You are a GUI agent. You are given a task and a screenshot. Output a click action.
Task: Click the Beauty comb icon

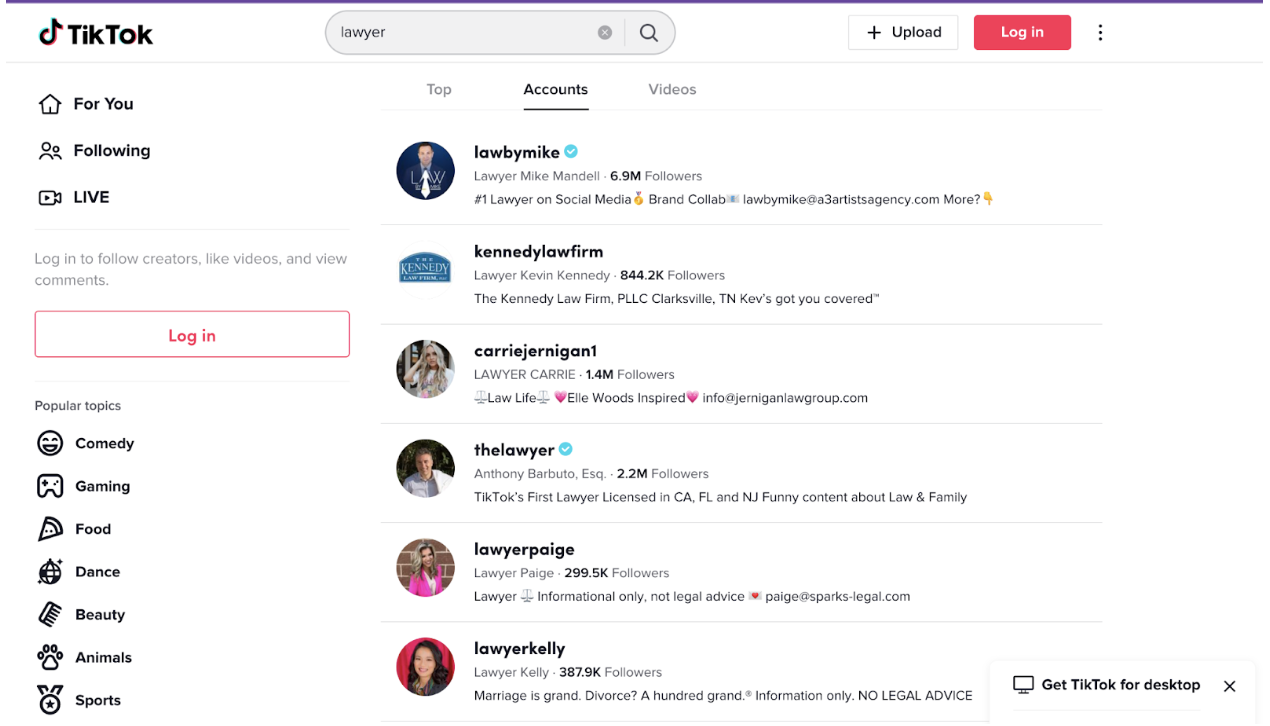[50, 615]
